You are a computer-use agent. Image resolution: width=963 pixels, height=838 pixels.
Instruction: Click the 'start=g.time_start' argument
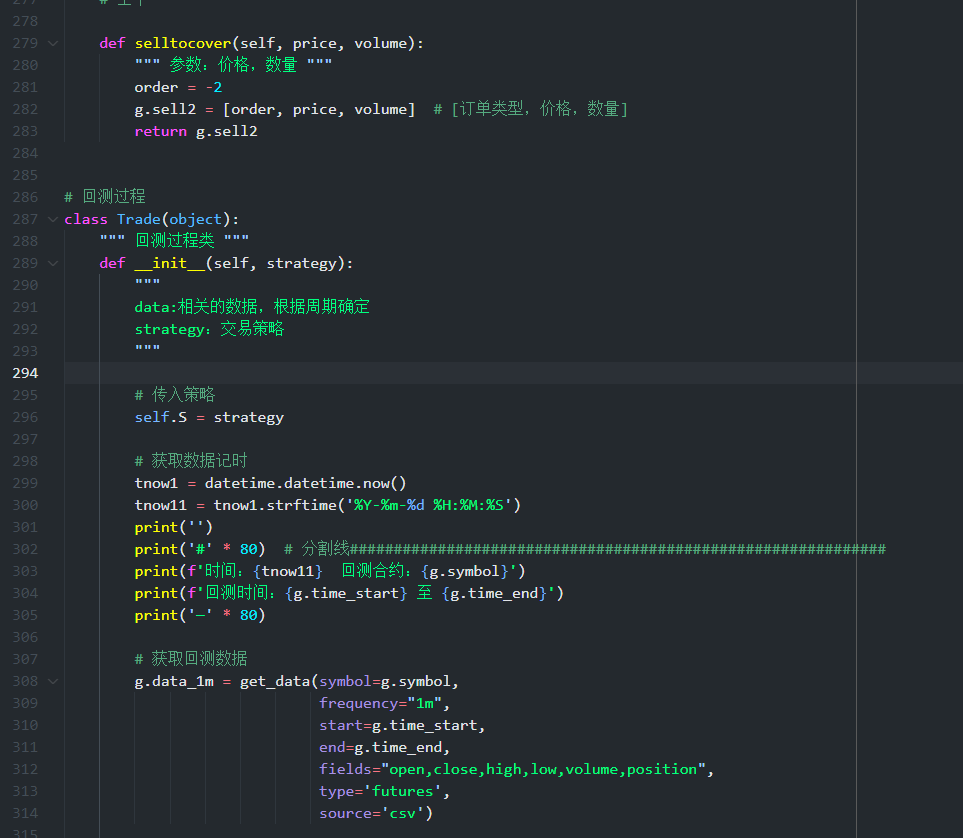398,726
